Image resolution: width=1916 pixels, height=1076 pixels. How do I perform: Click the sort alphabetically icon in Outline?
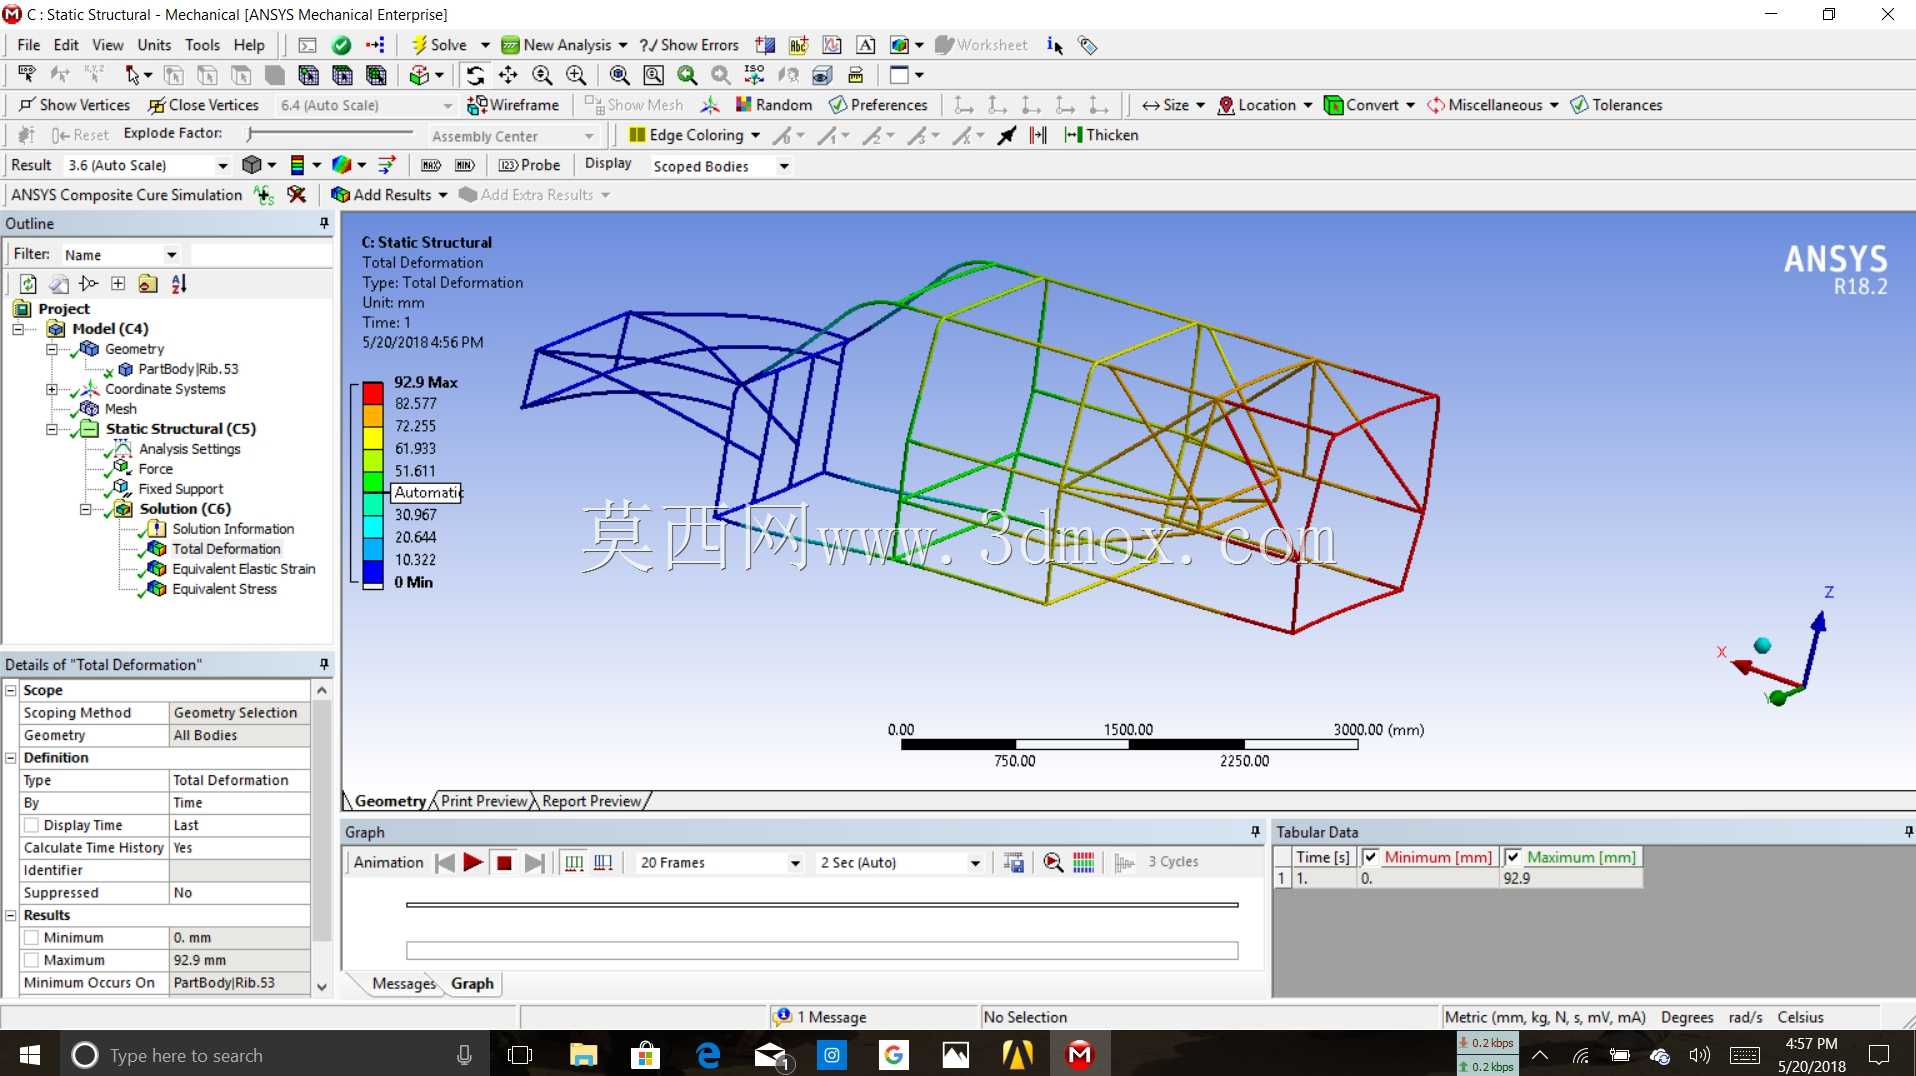coord(179,284)
